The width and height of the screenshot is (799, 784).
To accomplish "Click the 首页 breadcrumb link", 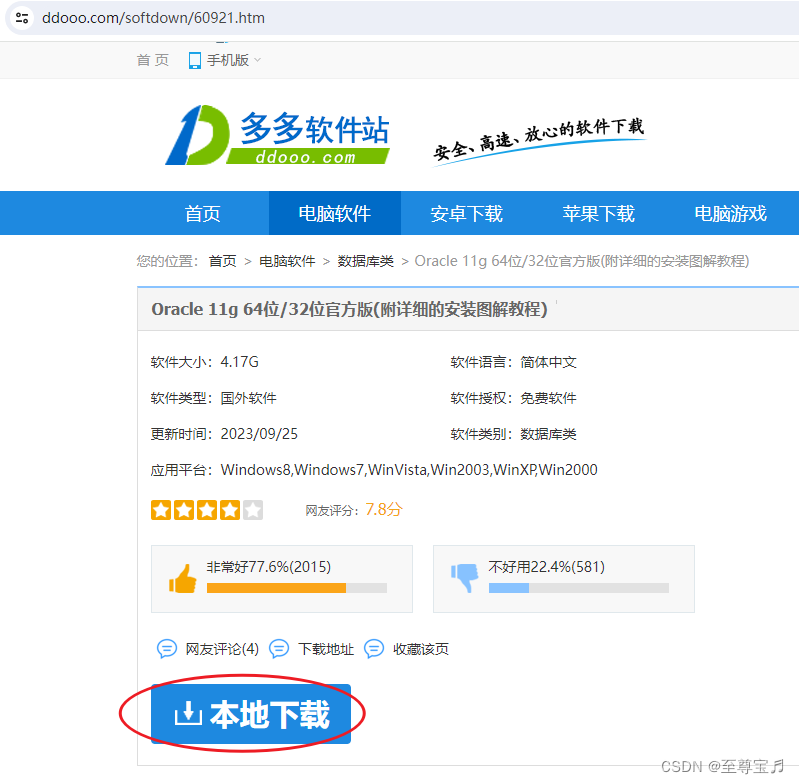I will click(x=223, y=261).
